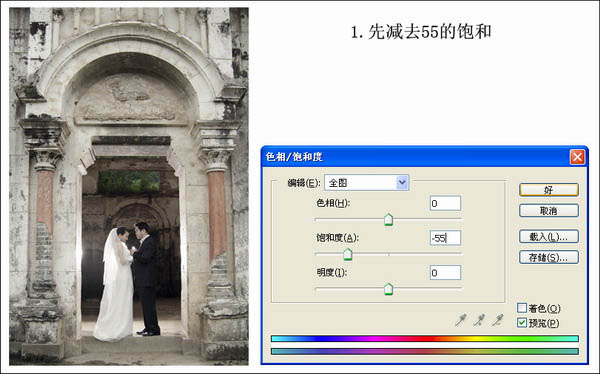
Task: Close the 色相/饱和度 dialog
Action: click(577, 157)
